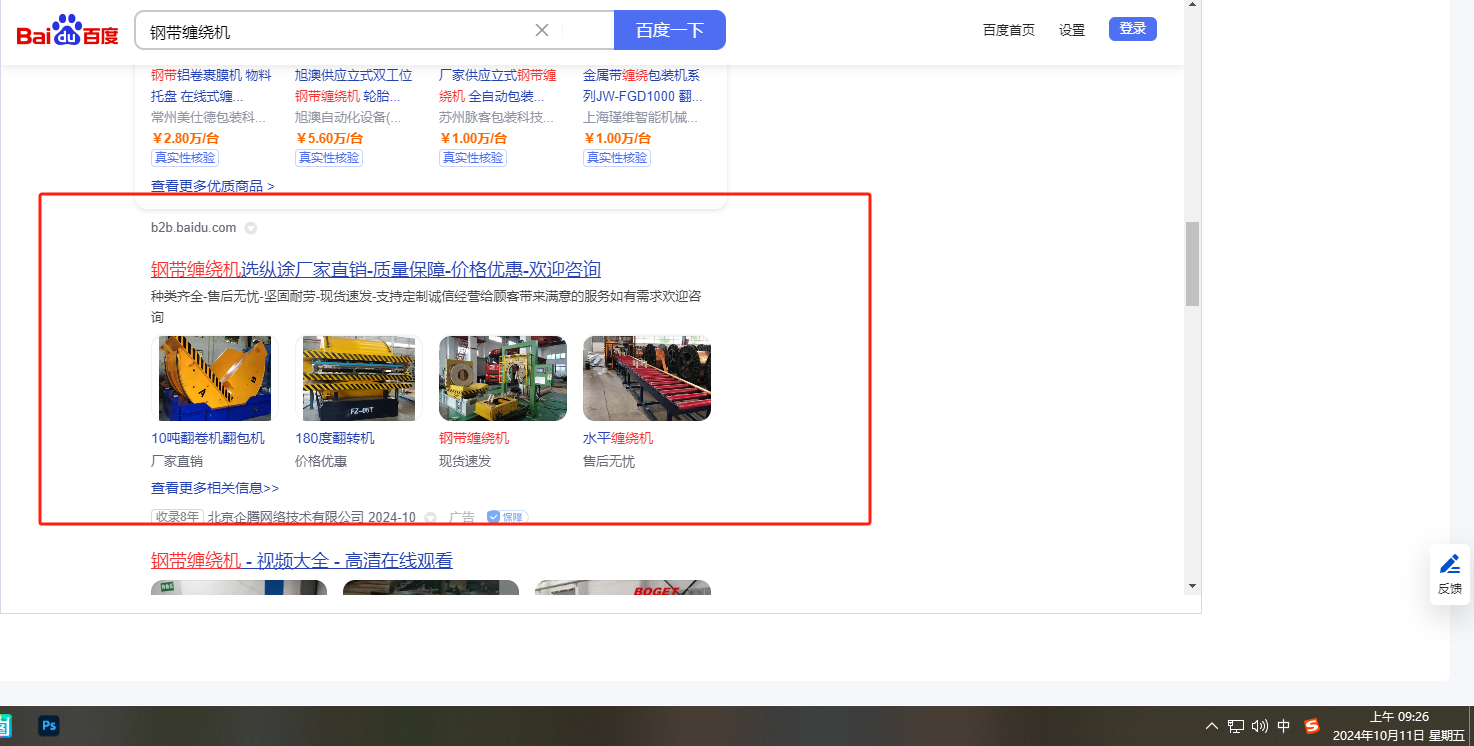Open the 钢带缠绕机选纵途厂家直销 ad title link
The image size is (1474, 746).
pyautogui.click(x=376, y=269)
